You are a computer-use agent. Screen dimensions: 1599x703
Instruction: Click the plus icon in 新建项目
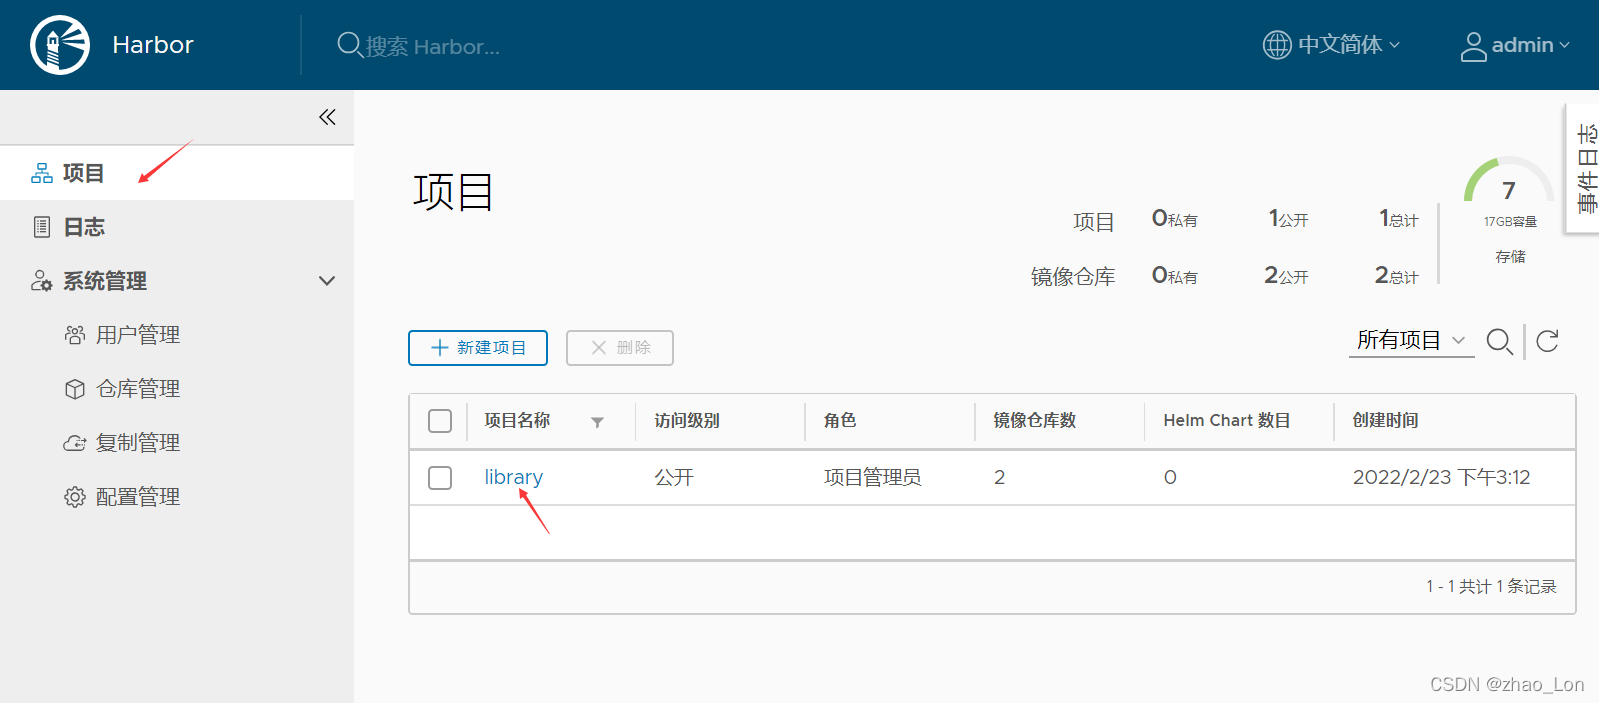[x=439, y=347]
